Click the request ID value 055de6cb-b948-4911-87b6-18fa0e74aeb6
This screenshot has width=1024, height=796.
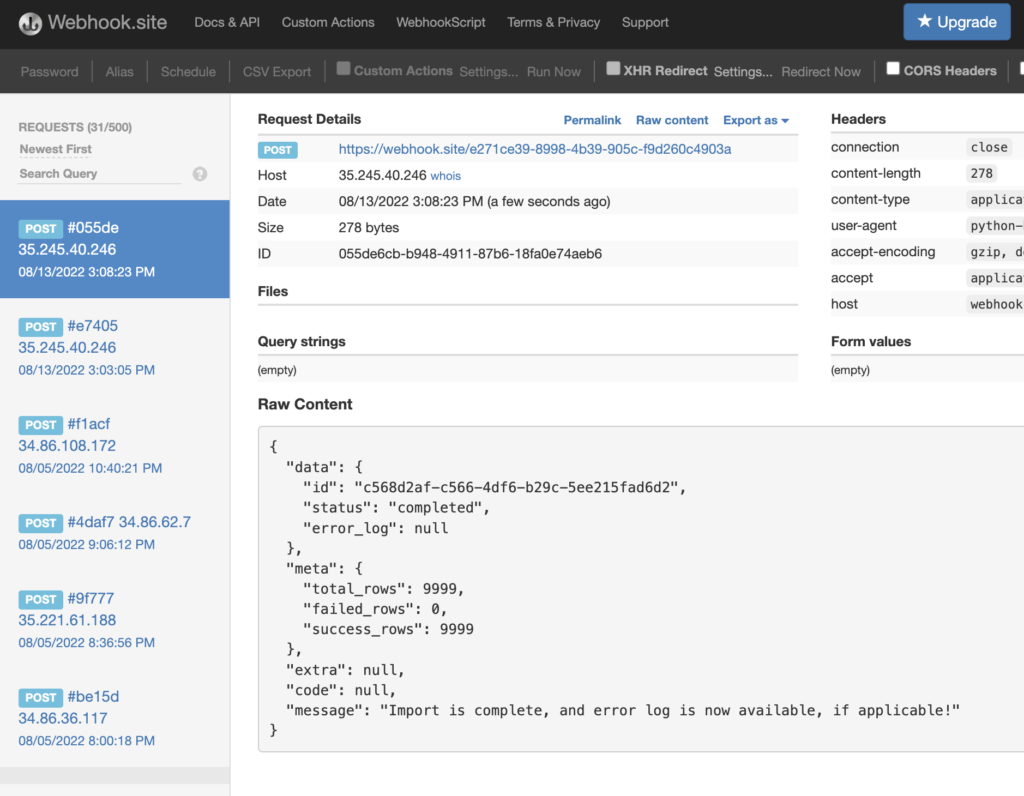coord(470,253)
